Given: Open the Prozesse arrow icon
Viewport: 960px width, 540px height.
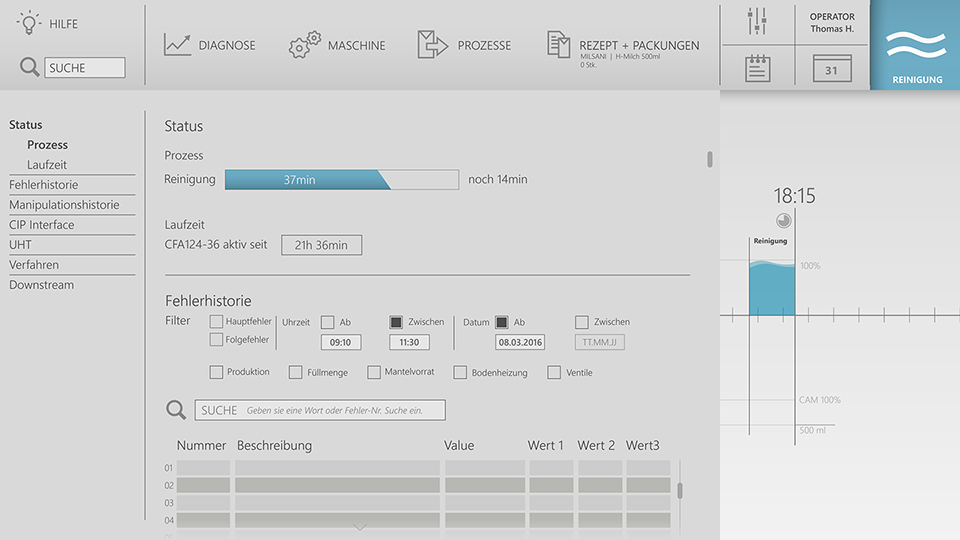Looking at the screenshot, I should tap(432, 44).
